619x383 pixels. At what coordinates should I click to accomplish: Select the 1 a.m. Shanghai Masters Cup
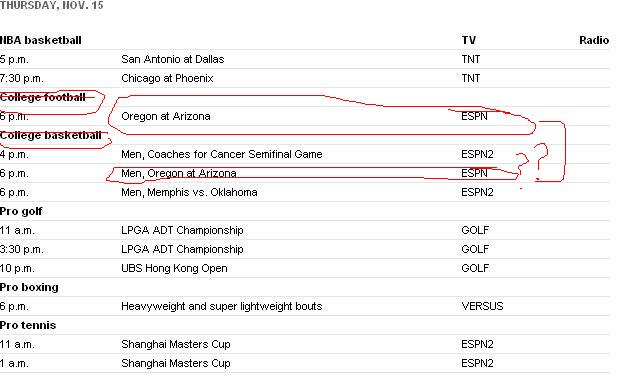[176, 363]
